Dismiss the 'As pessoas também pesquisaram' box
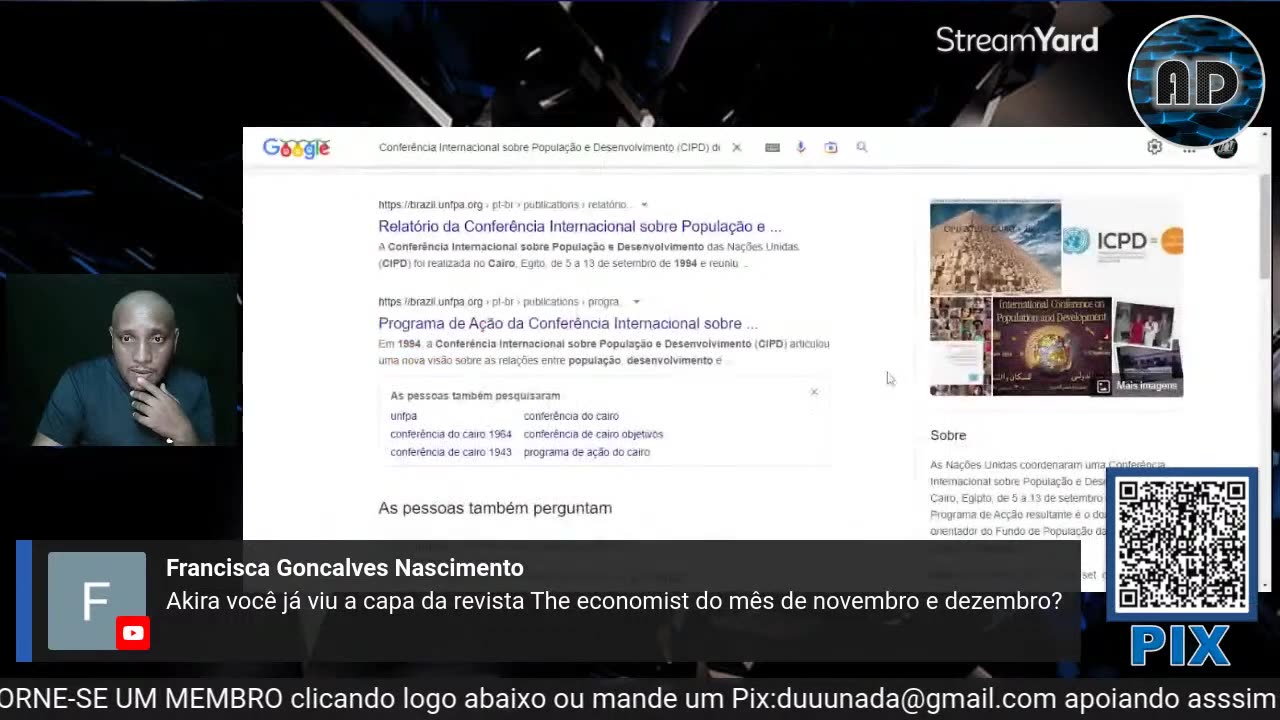The height and width of the screenshot is (720, 1280). [x=814, y=392]
